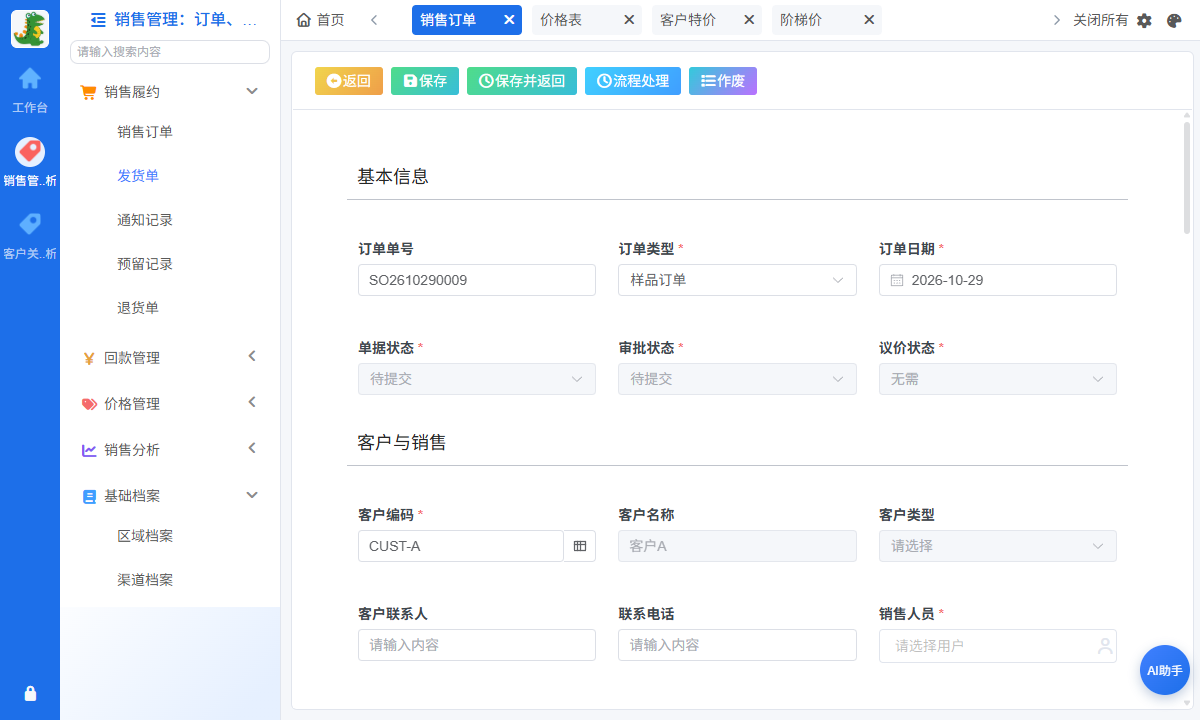
Task: Switch to the 客户特价 tab
Action: [x=688, y=20]
